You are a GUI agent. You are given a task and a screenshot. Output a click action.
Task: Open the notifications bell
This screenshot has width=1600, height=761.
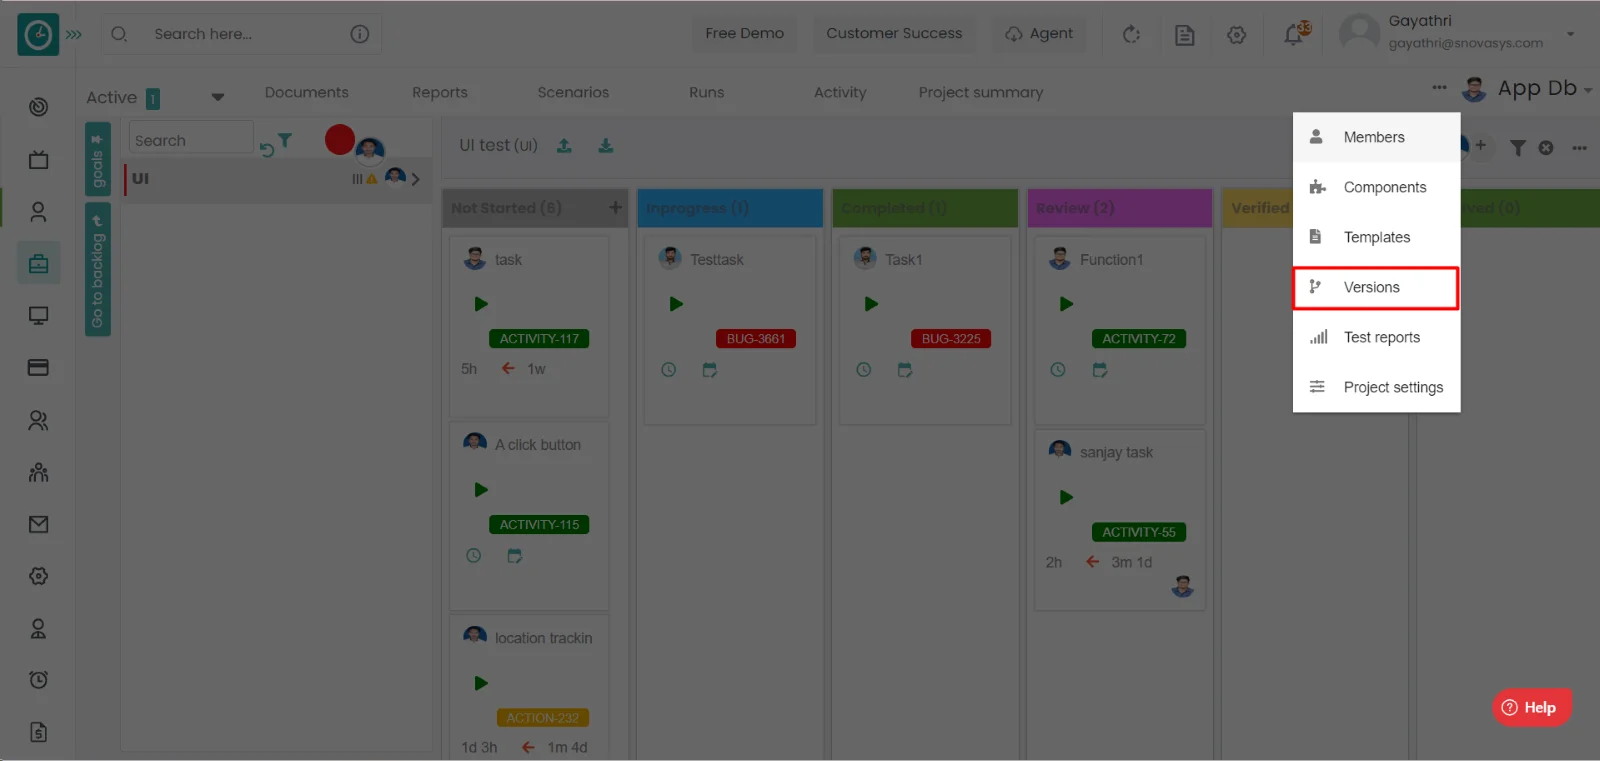1293,35
